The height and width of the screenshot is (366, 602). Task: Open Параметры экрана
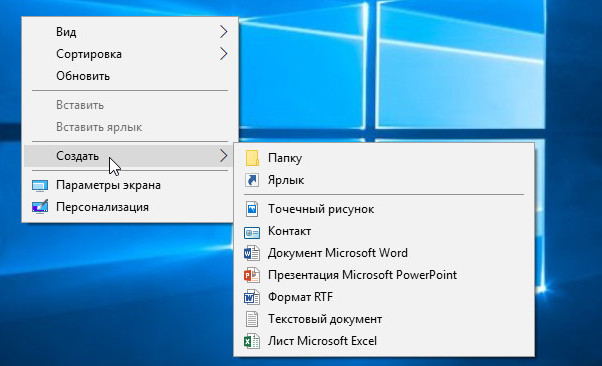pos(130,185)
